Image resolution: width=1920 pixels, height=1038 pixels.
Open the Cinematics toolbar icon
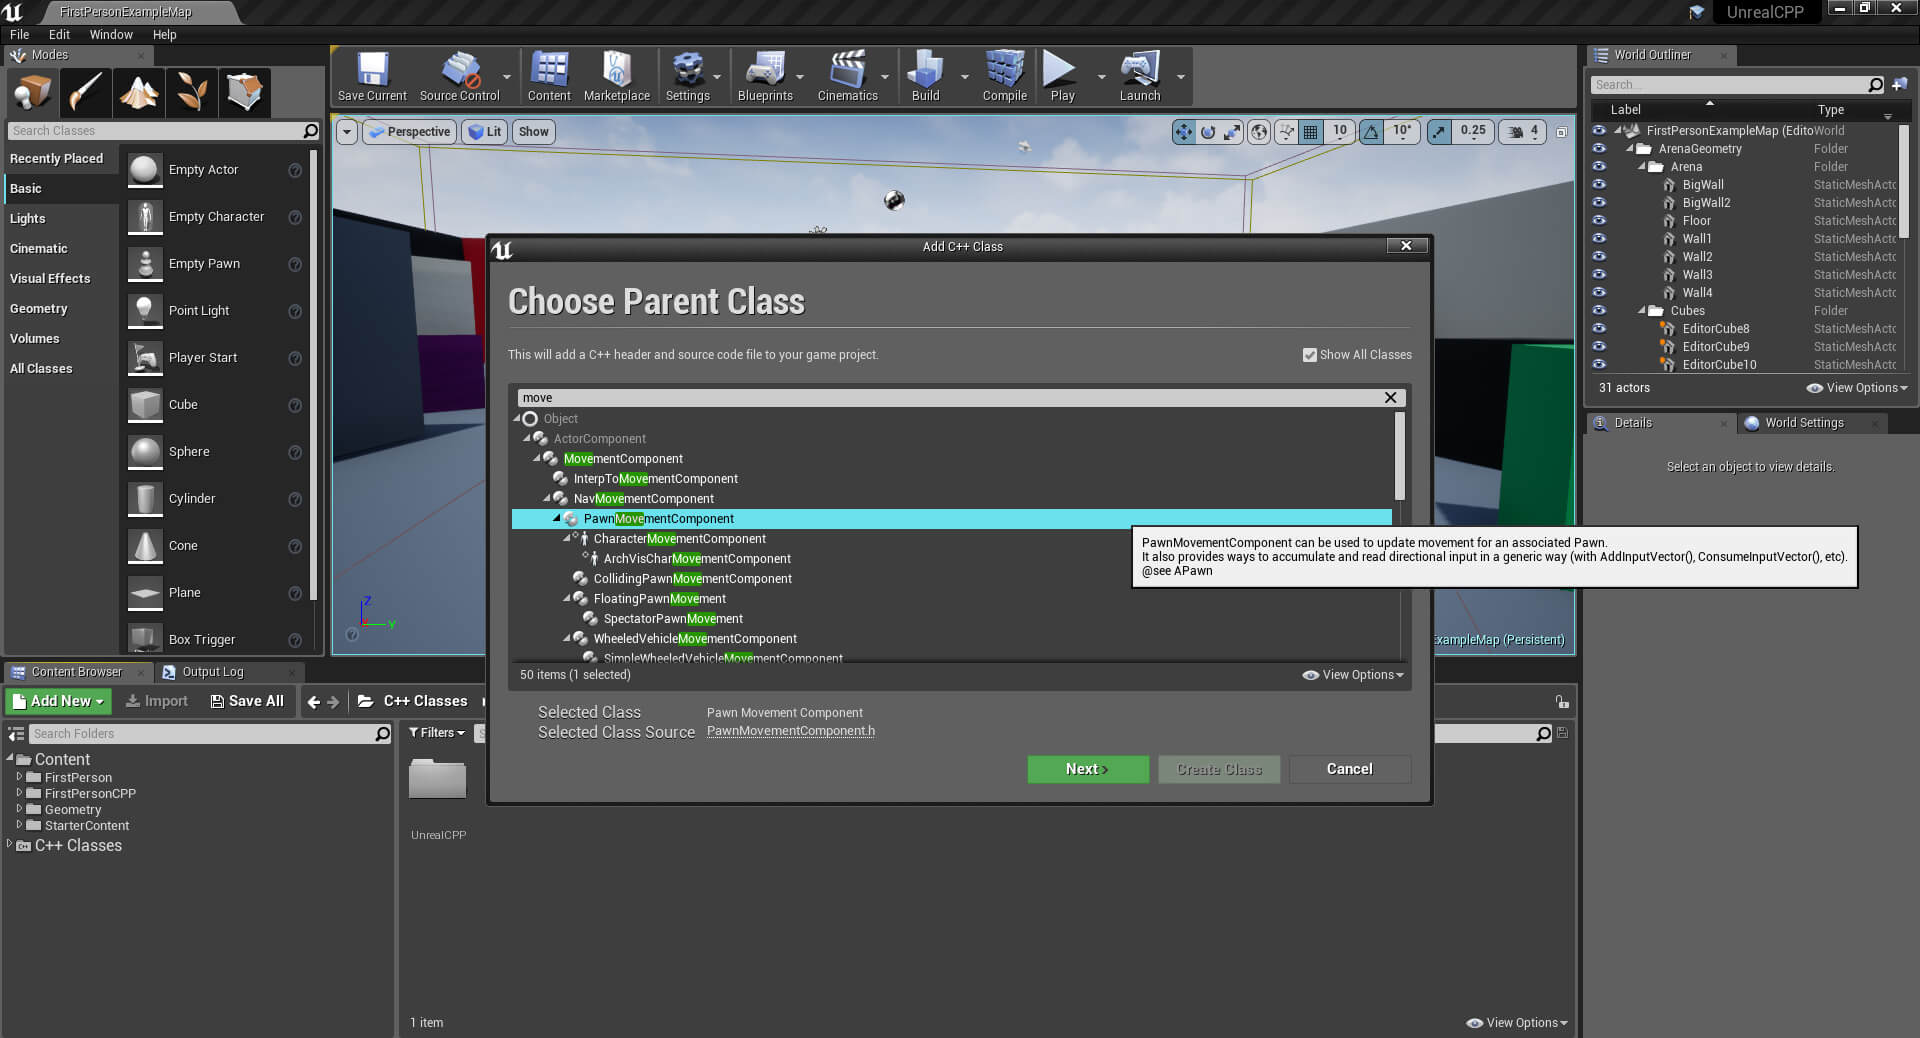pos(849,70)
